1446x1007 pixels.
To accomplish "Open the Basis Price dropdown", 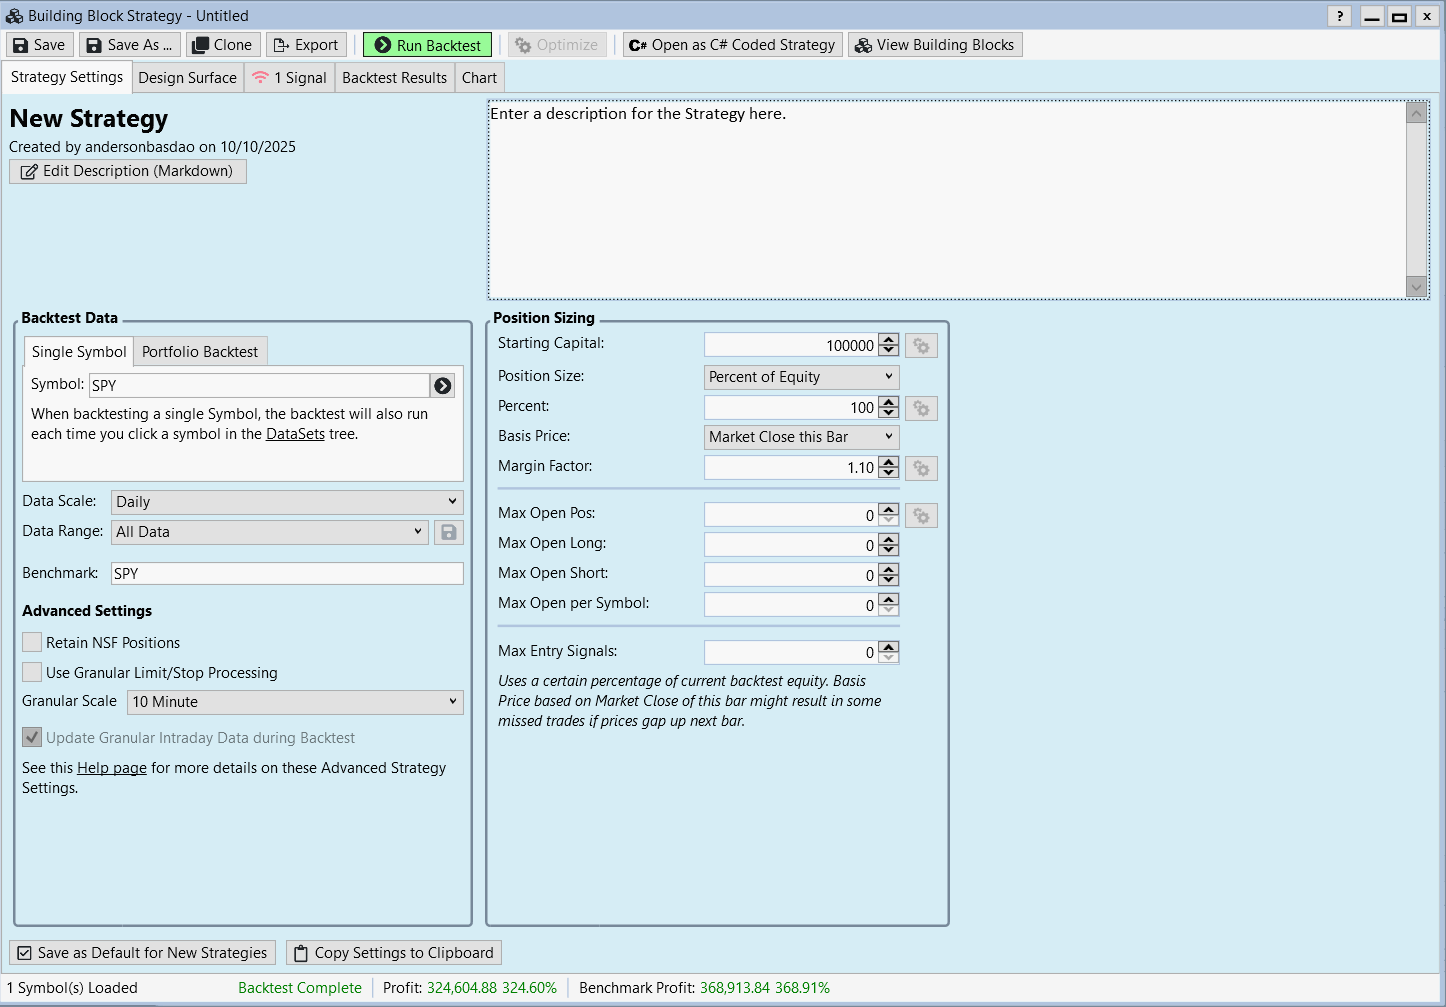I will click(801, 437).
